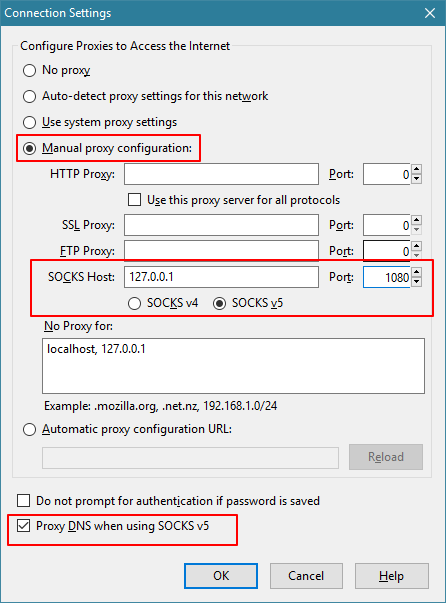Select Automatic proxy configuration URL option
Viewport: 446px width, 603px height.
click(30, 429)
